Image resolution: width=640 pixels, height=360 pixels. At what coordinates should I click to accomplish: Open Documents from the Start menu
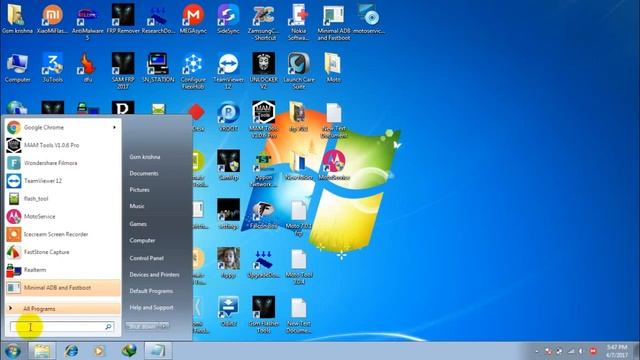click(144, 173)
